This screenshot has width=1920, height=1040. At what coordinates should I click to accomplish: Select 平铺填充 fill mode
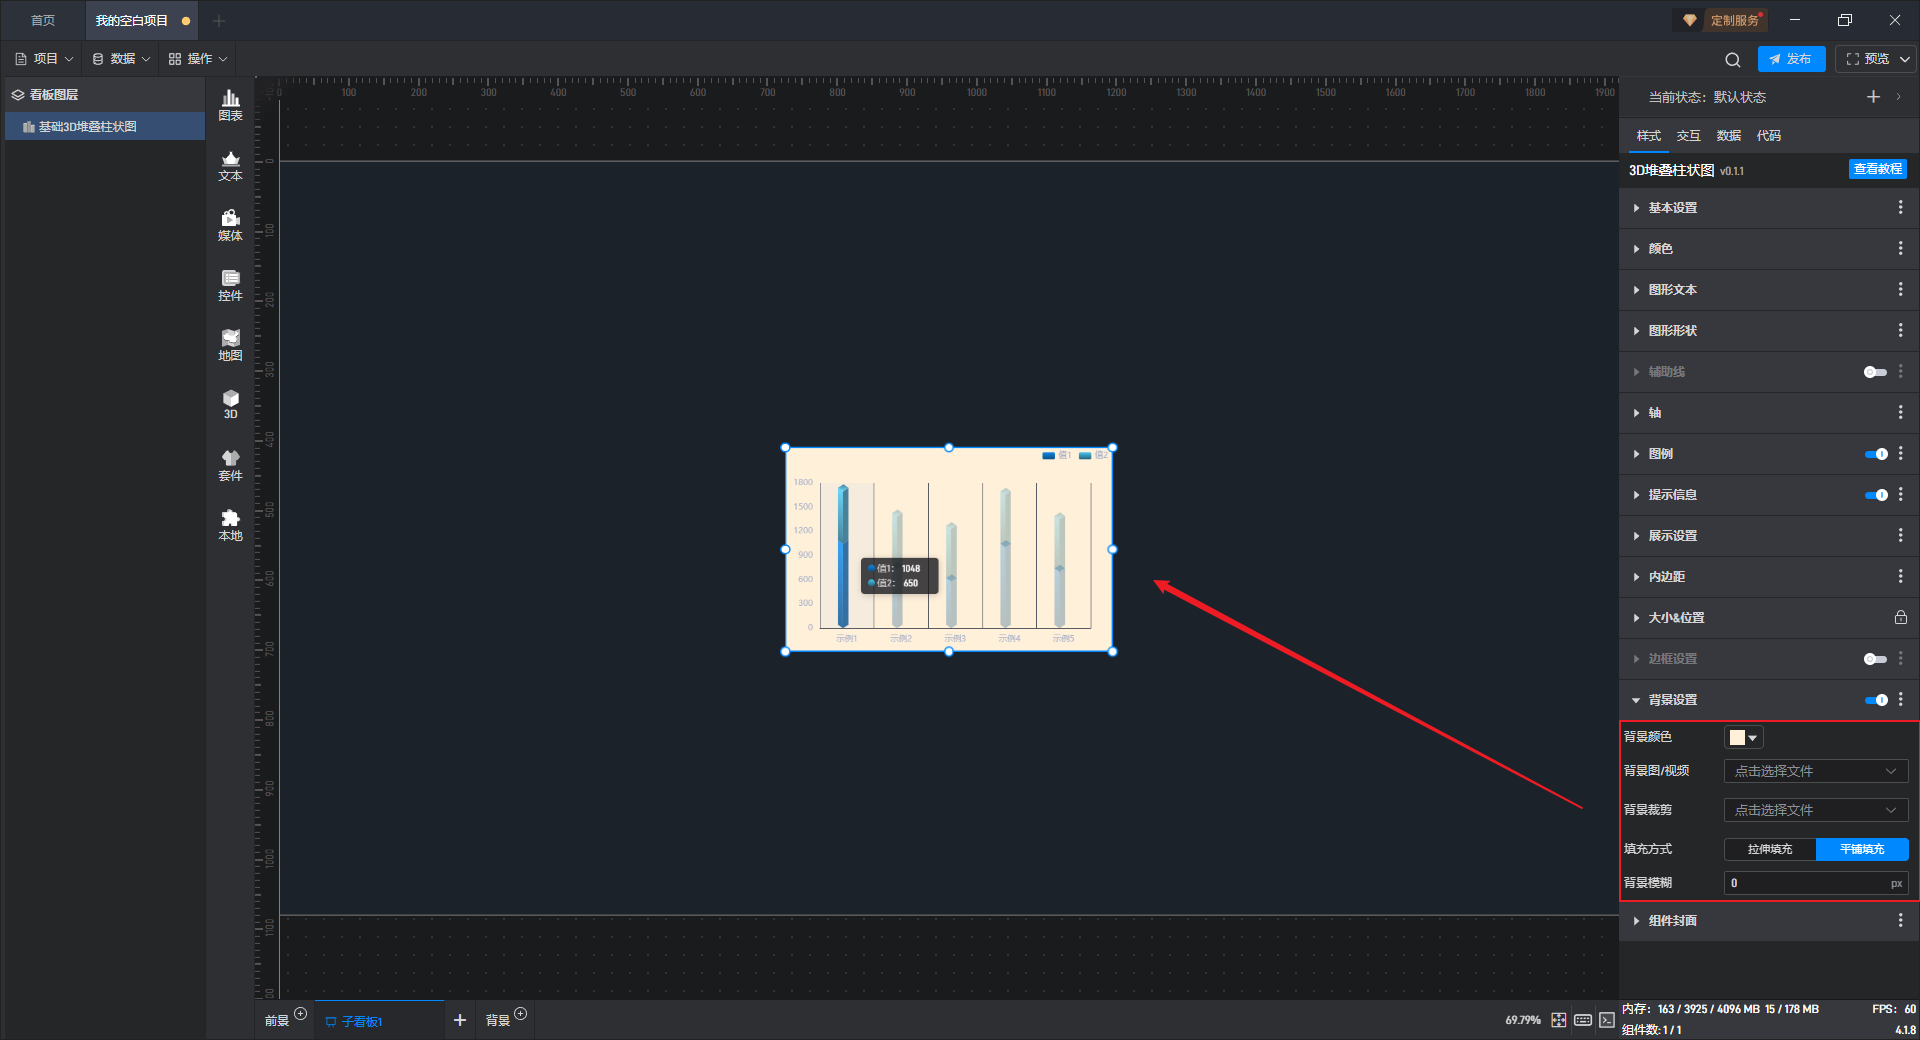[1862, 849]
